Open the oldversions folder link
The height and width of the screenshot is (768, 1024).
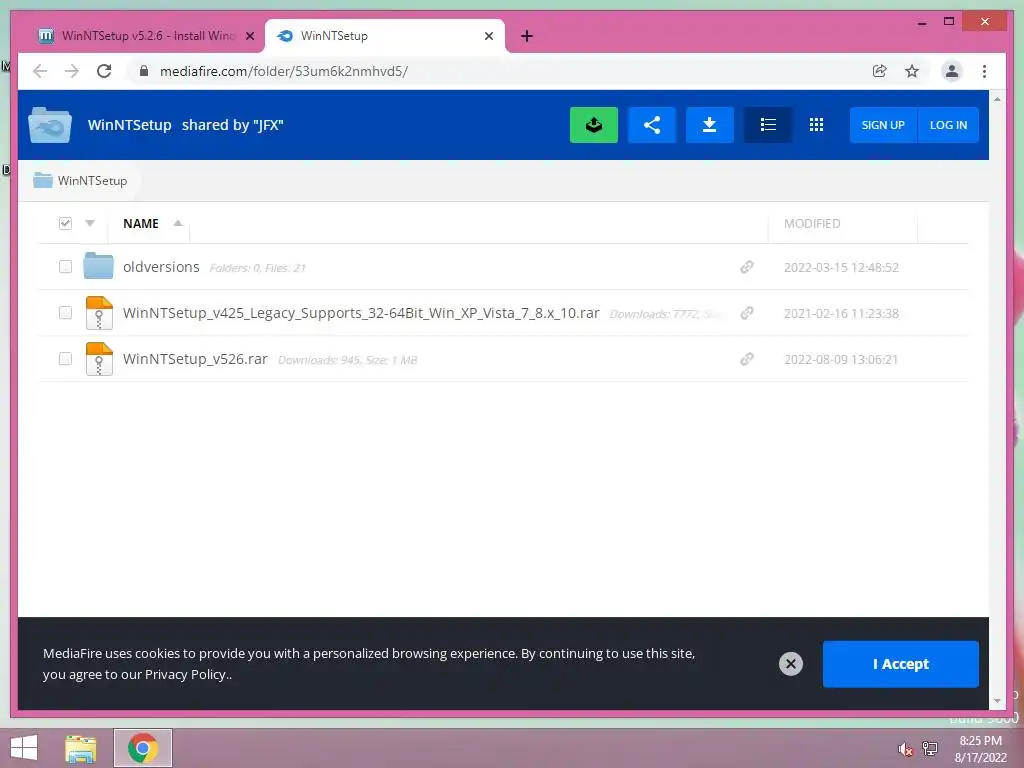(x=161, y=267)
